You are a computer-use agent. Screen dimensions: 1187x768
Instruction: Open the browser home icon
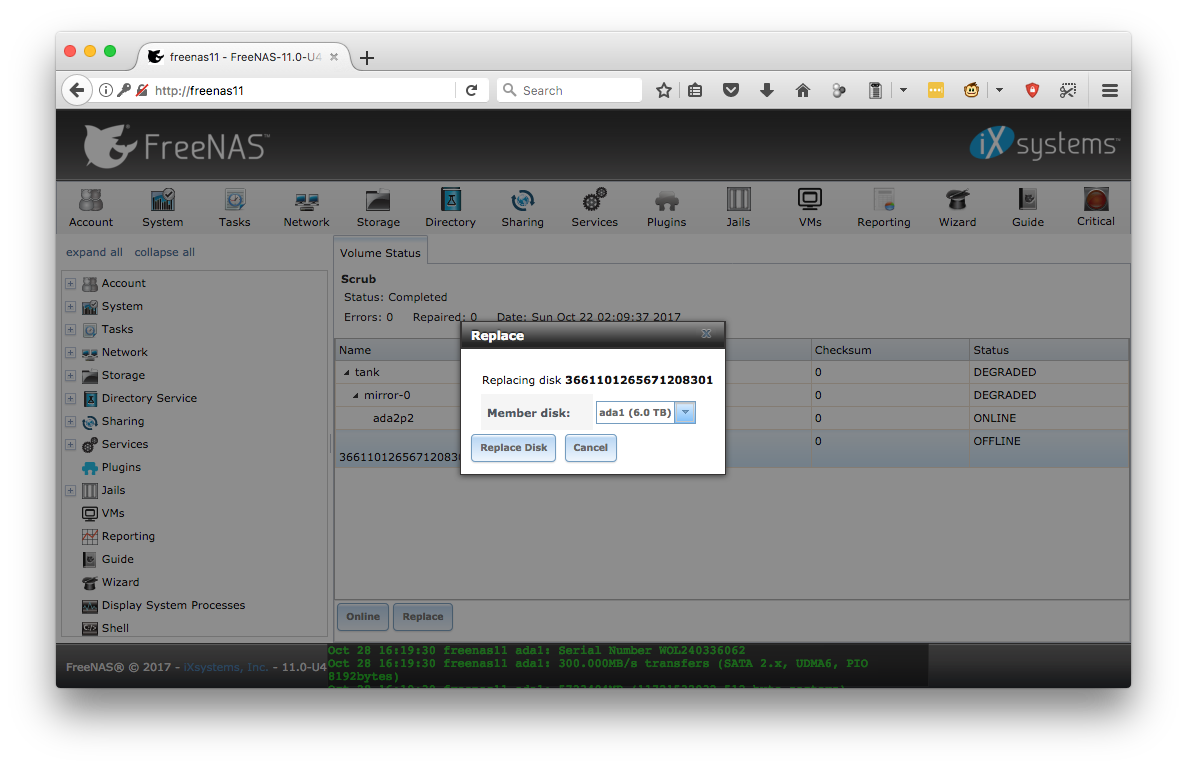(x=803, y=90)
